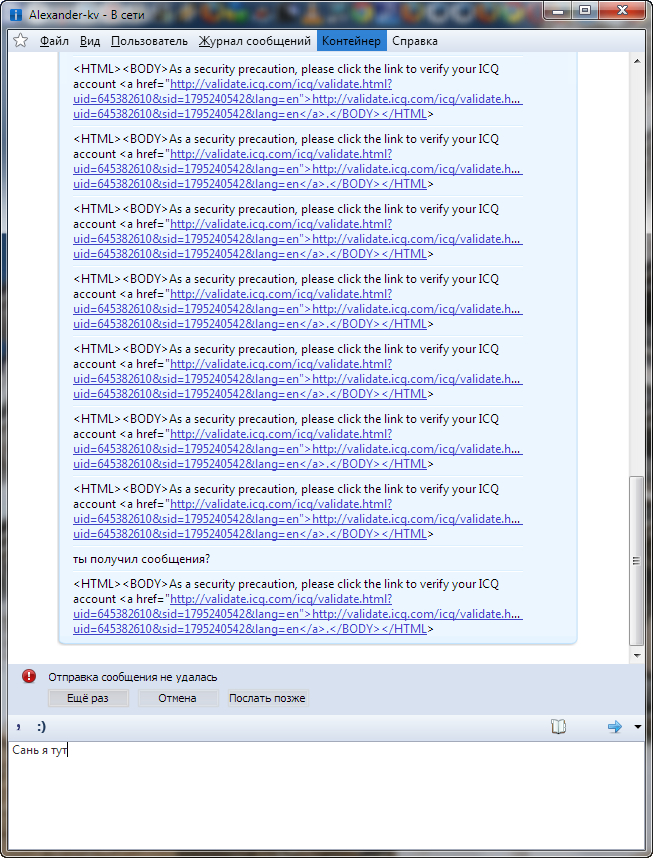Screen dimensions: 653x858
Task: Open the Справка menu
Action: pyautogui.click(x=415, y=41)
